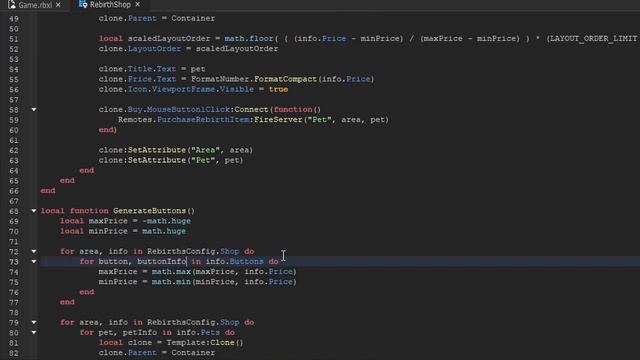Close the RebirthShop tab
640x360 pixels.
pos(138,4)
